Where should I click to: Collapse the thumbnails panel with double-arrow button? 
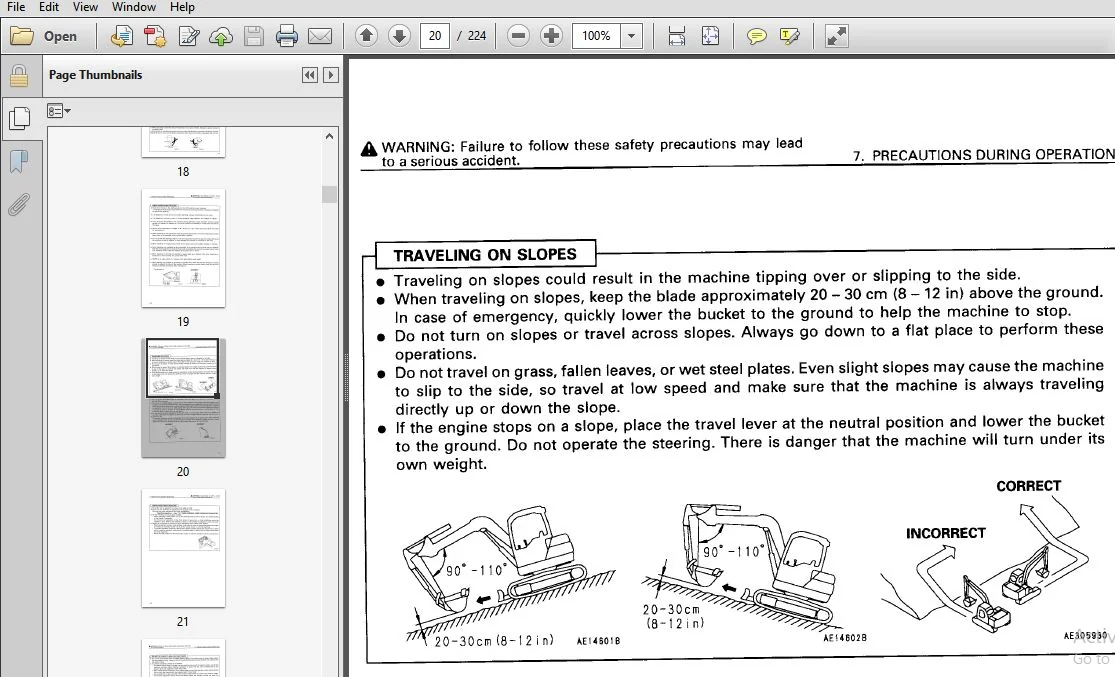tap(310, 75)
